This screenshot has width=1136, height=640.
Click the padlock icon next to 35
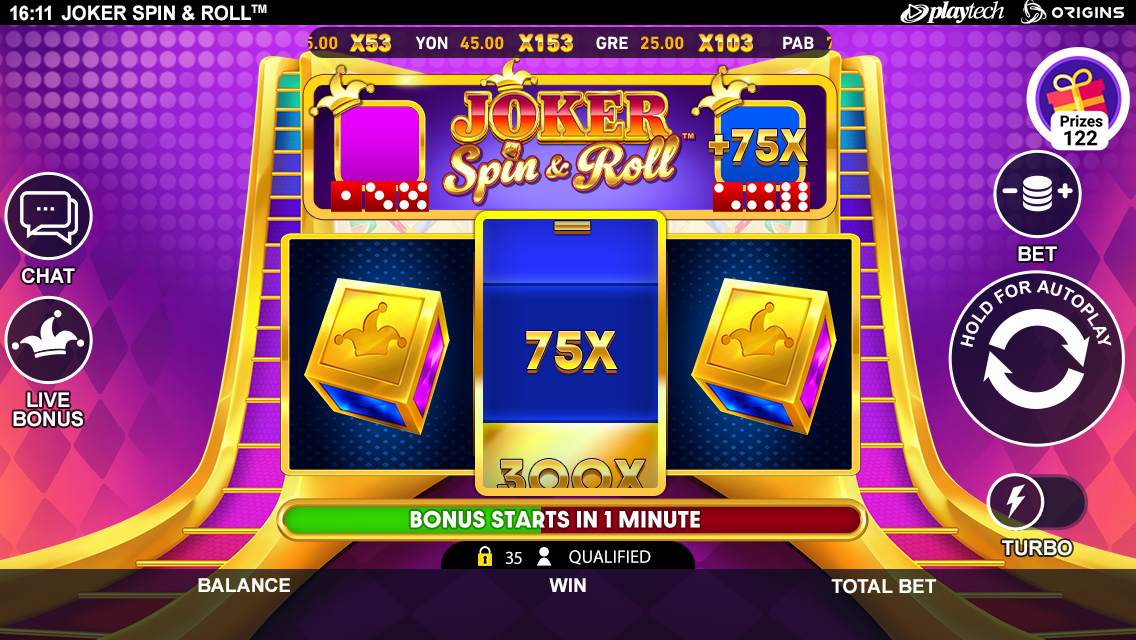point(485,557)
